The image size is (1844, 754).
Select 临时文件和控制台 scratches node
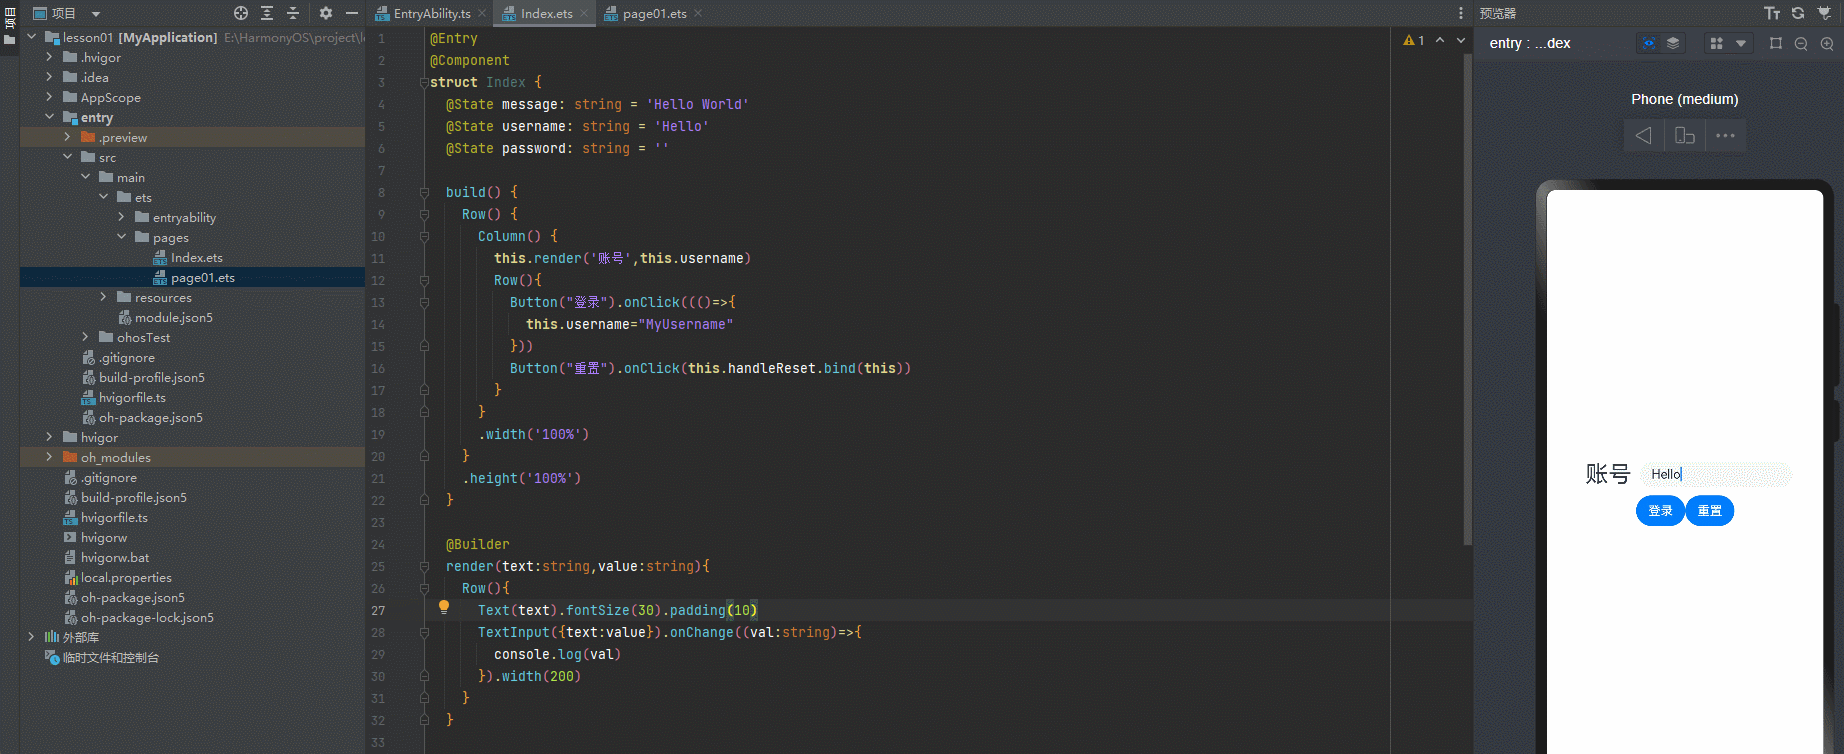(x=110, y=658)
